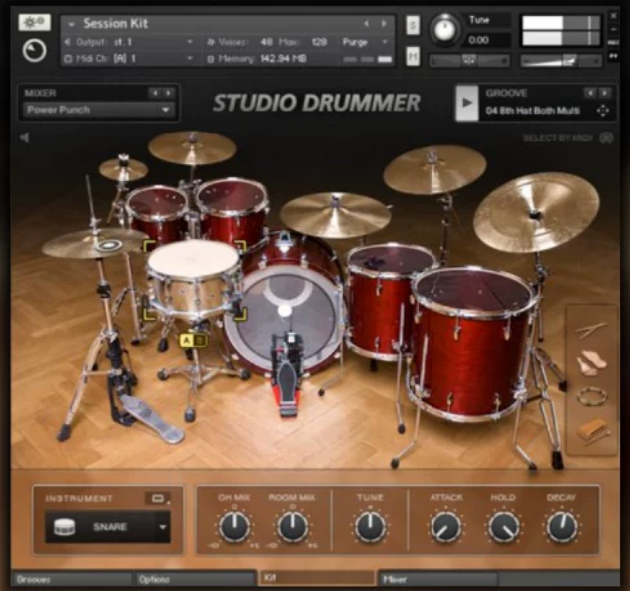
Task: Select the snare drum in the kit
Action: point(194,279)
